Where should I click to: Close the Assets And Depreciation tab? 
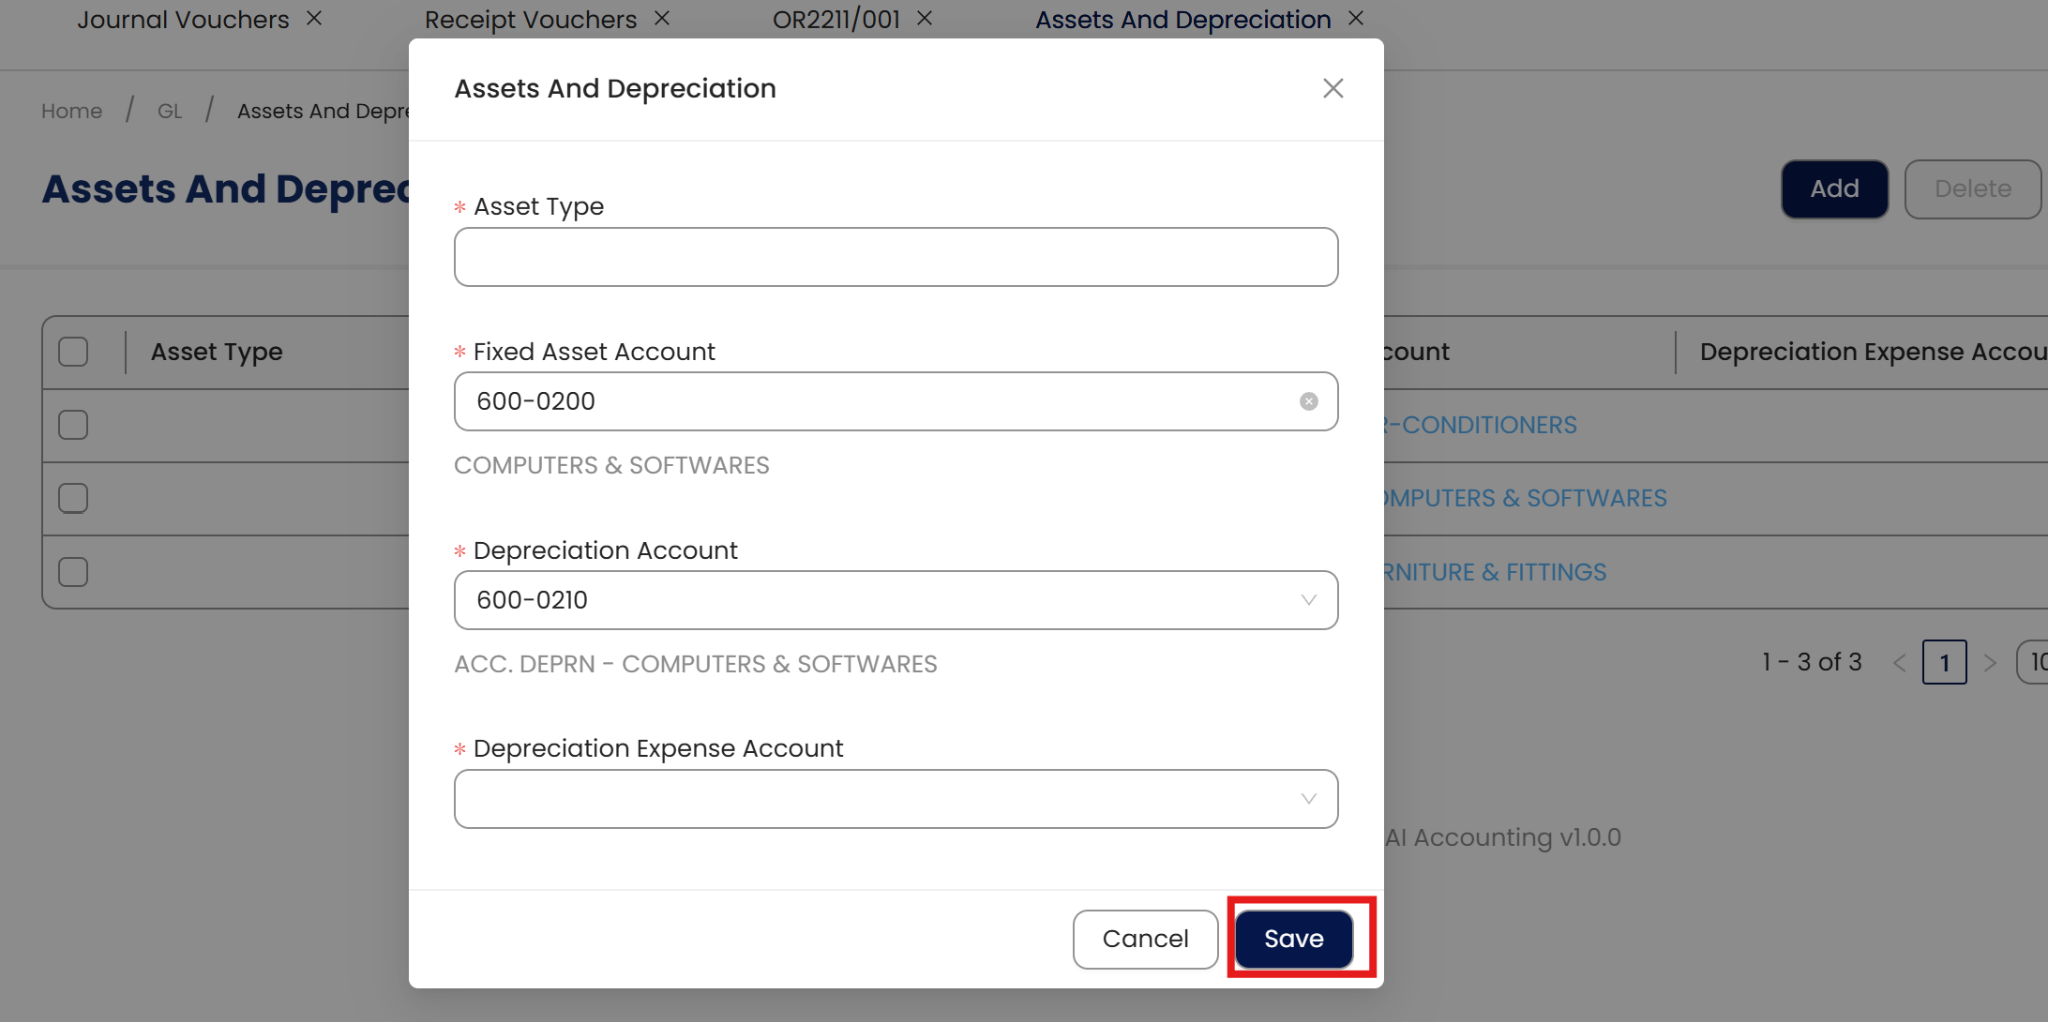click(x=1356, y=18)
